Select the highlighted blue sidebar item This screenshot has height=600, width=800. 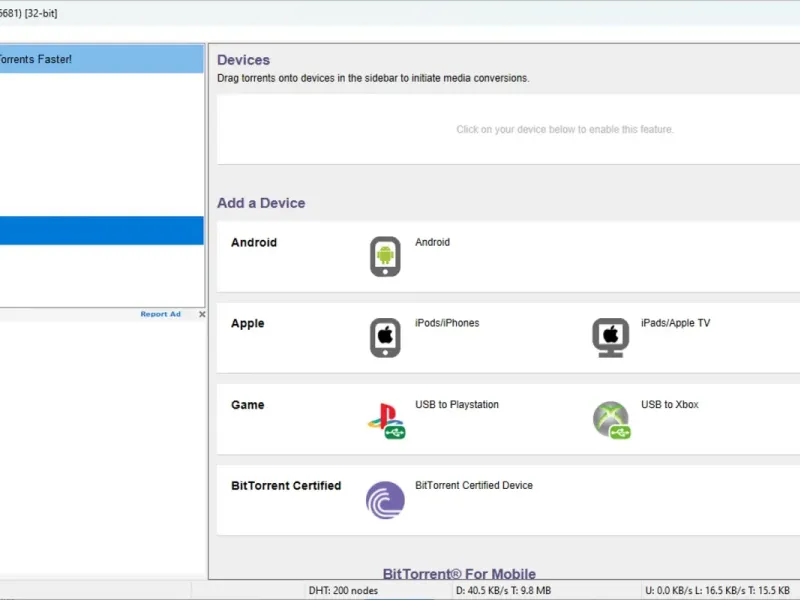click(x=100, y=231)
